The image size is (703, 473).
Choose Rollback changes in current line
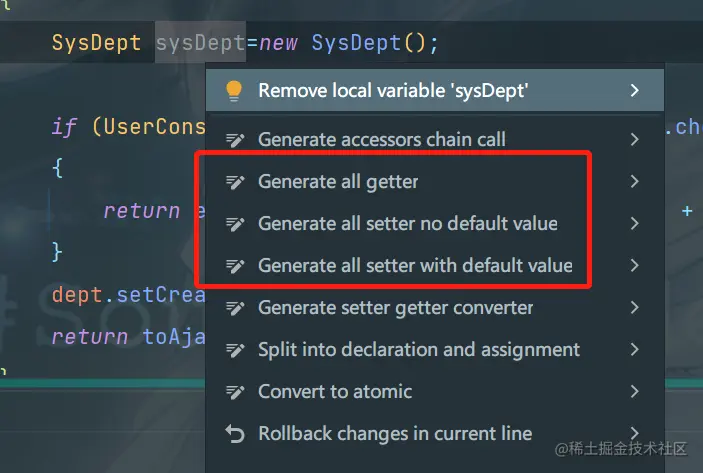click(395, 434)
